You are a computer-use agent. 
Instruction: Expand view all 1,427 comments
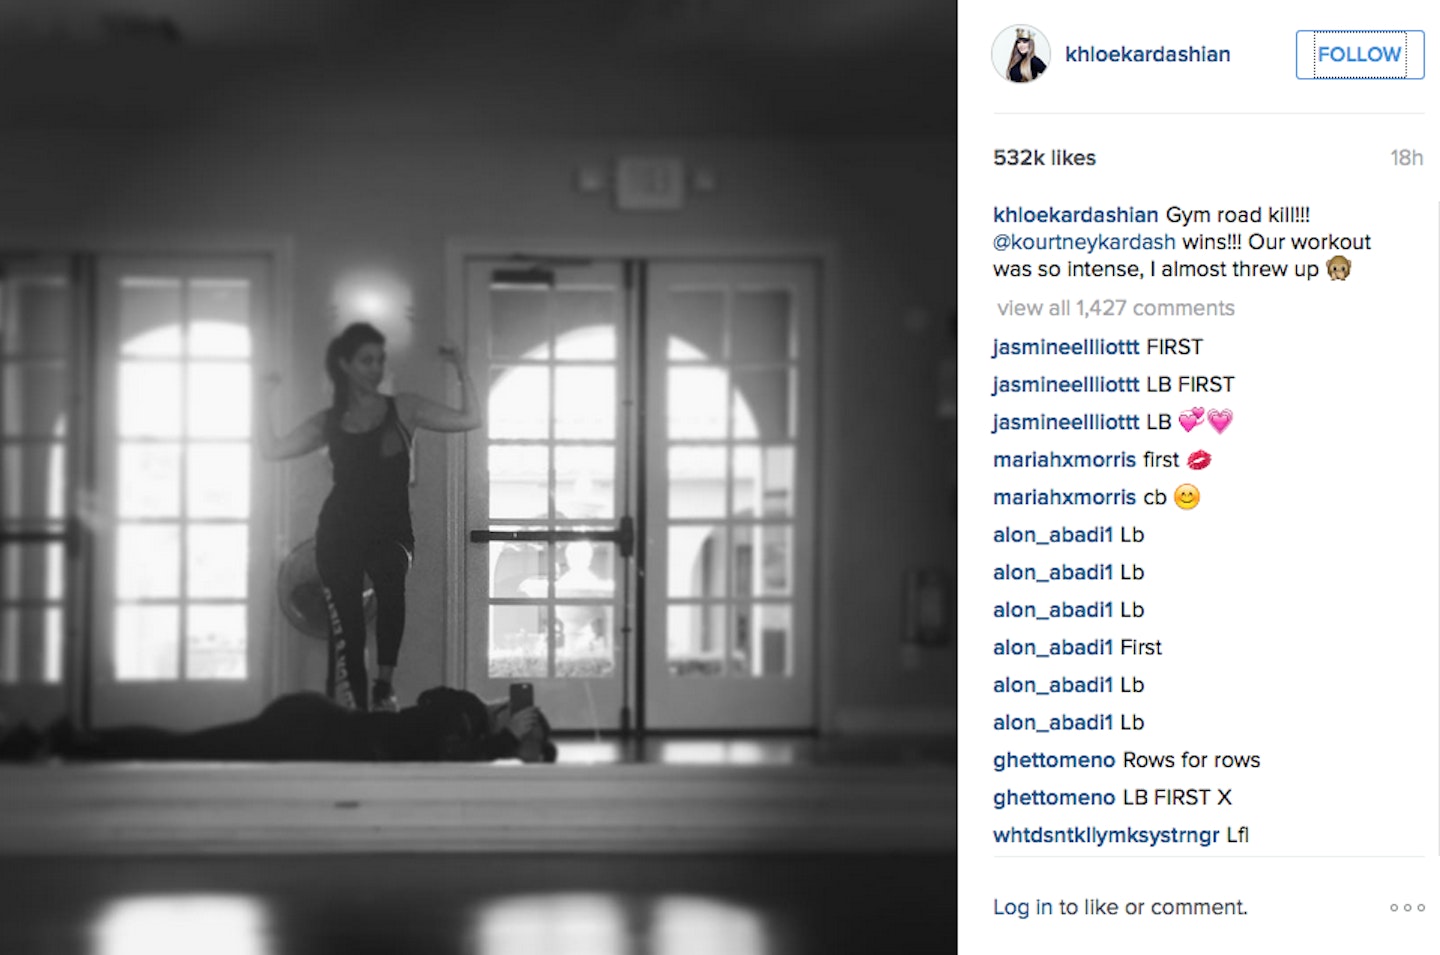point(1116,308)
